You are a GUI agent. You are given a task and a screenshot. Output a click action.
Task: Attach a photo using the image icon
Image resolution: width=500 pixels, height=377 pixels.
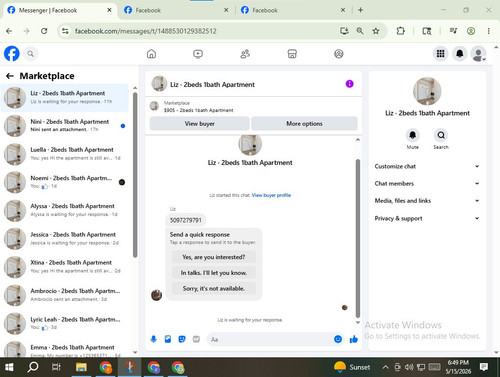click(x=168, y=339)
